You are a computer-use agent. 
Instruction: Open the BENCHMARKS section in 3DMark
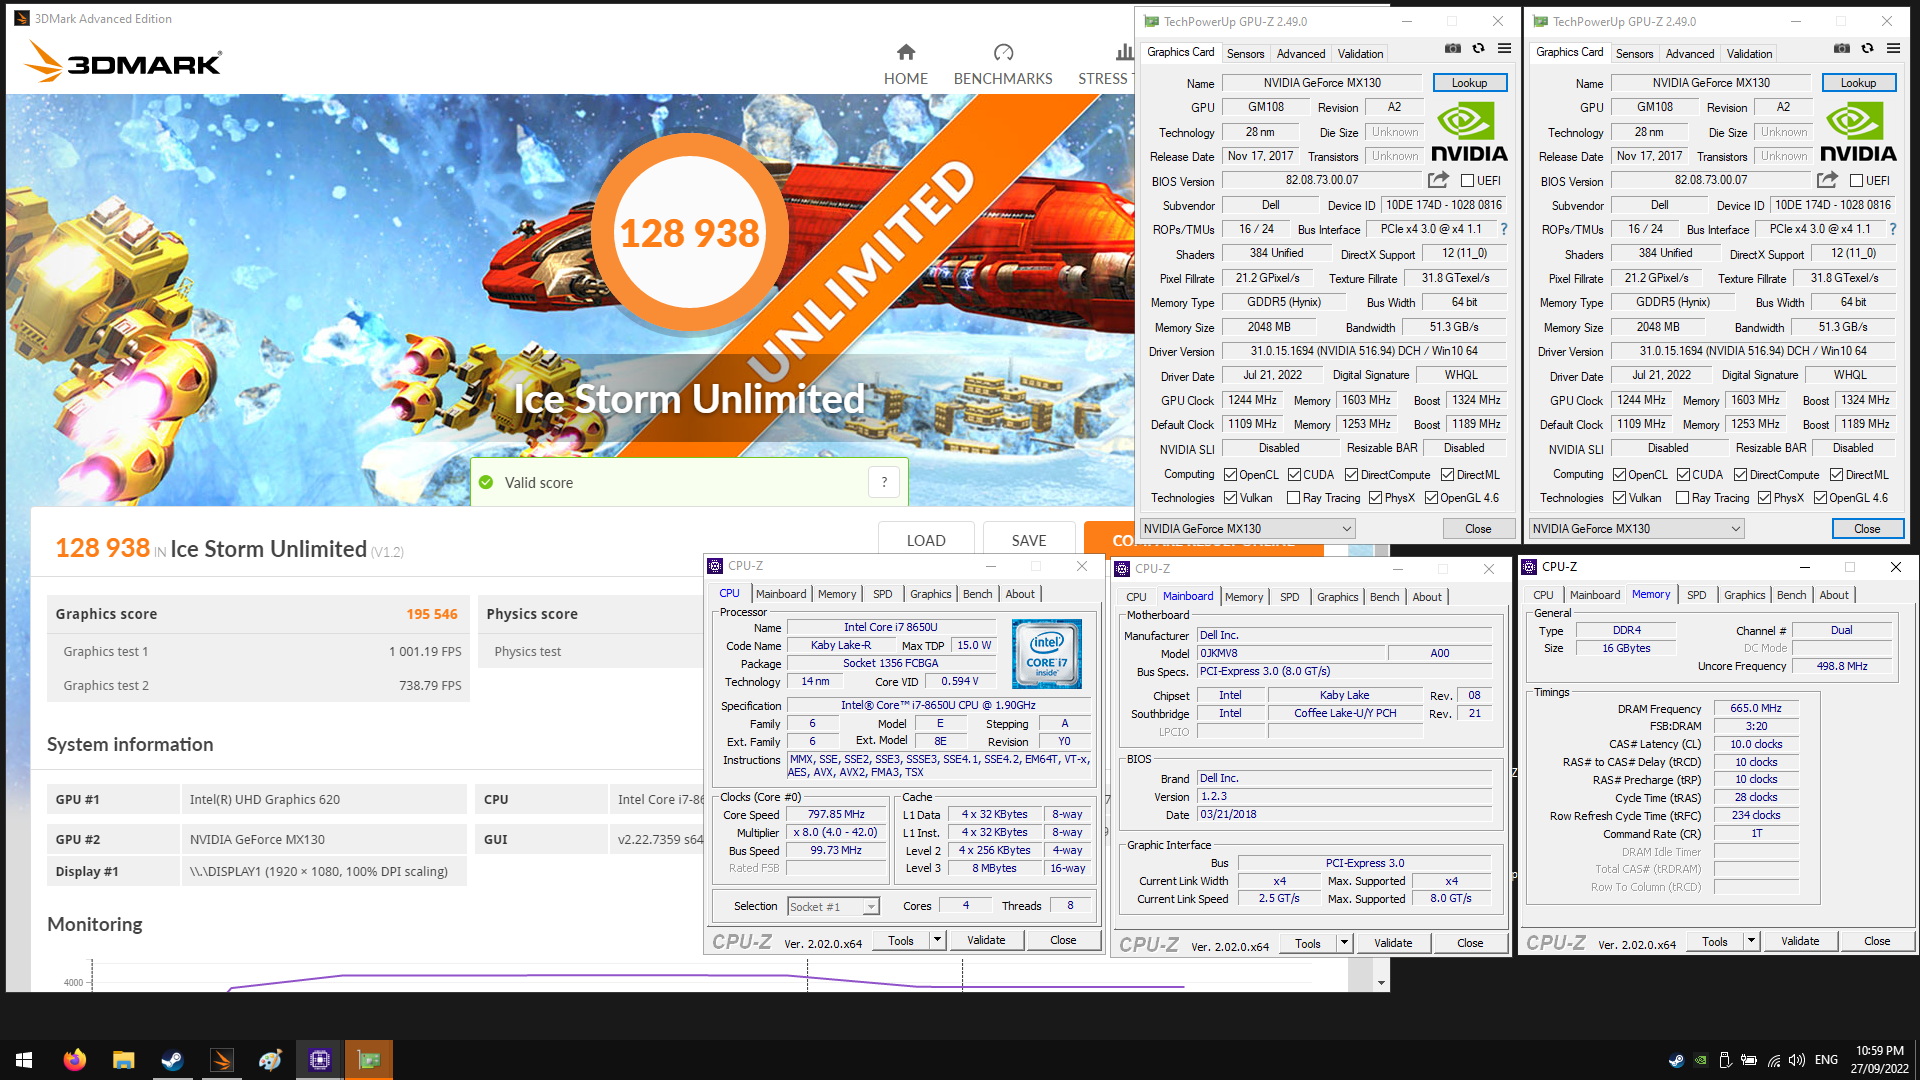[x=1003, y=65]
